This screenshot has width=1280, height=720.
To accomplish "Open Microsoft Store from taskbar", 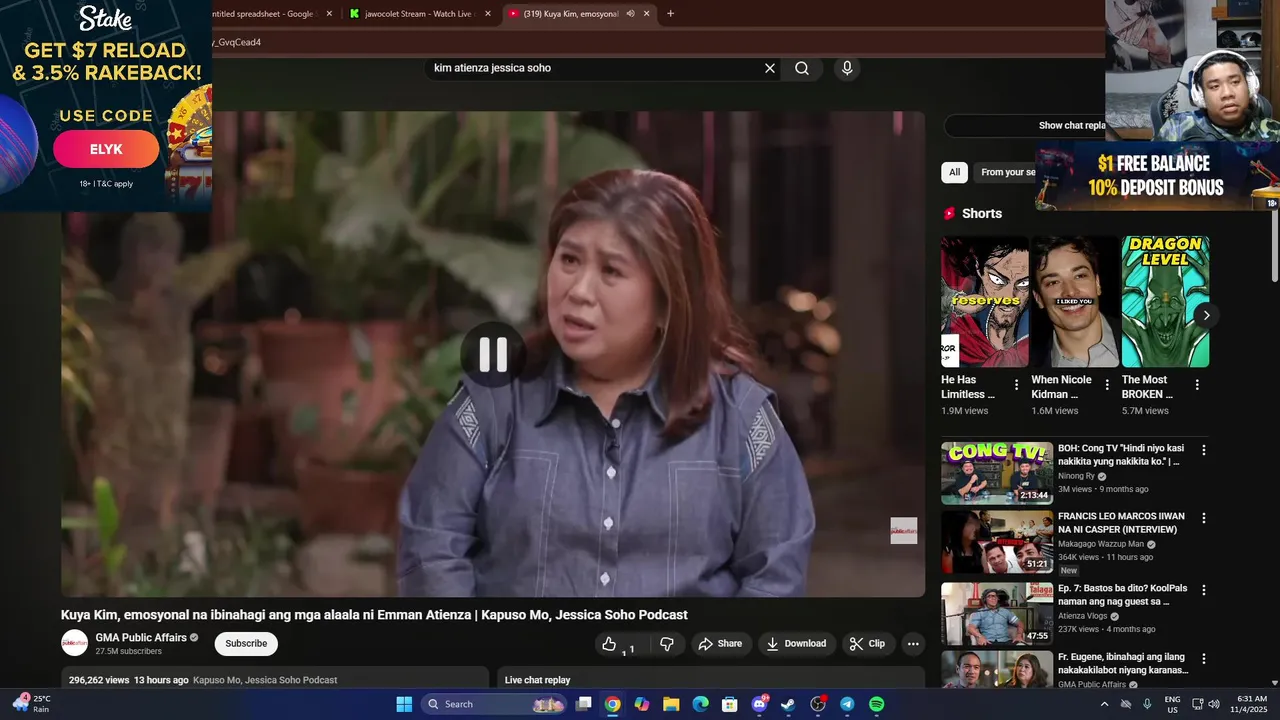I will (730, 704).
